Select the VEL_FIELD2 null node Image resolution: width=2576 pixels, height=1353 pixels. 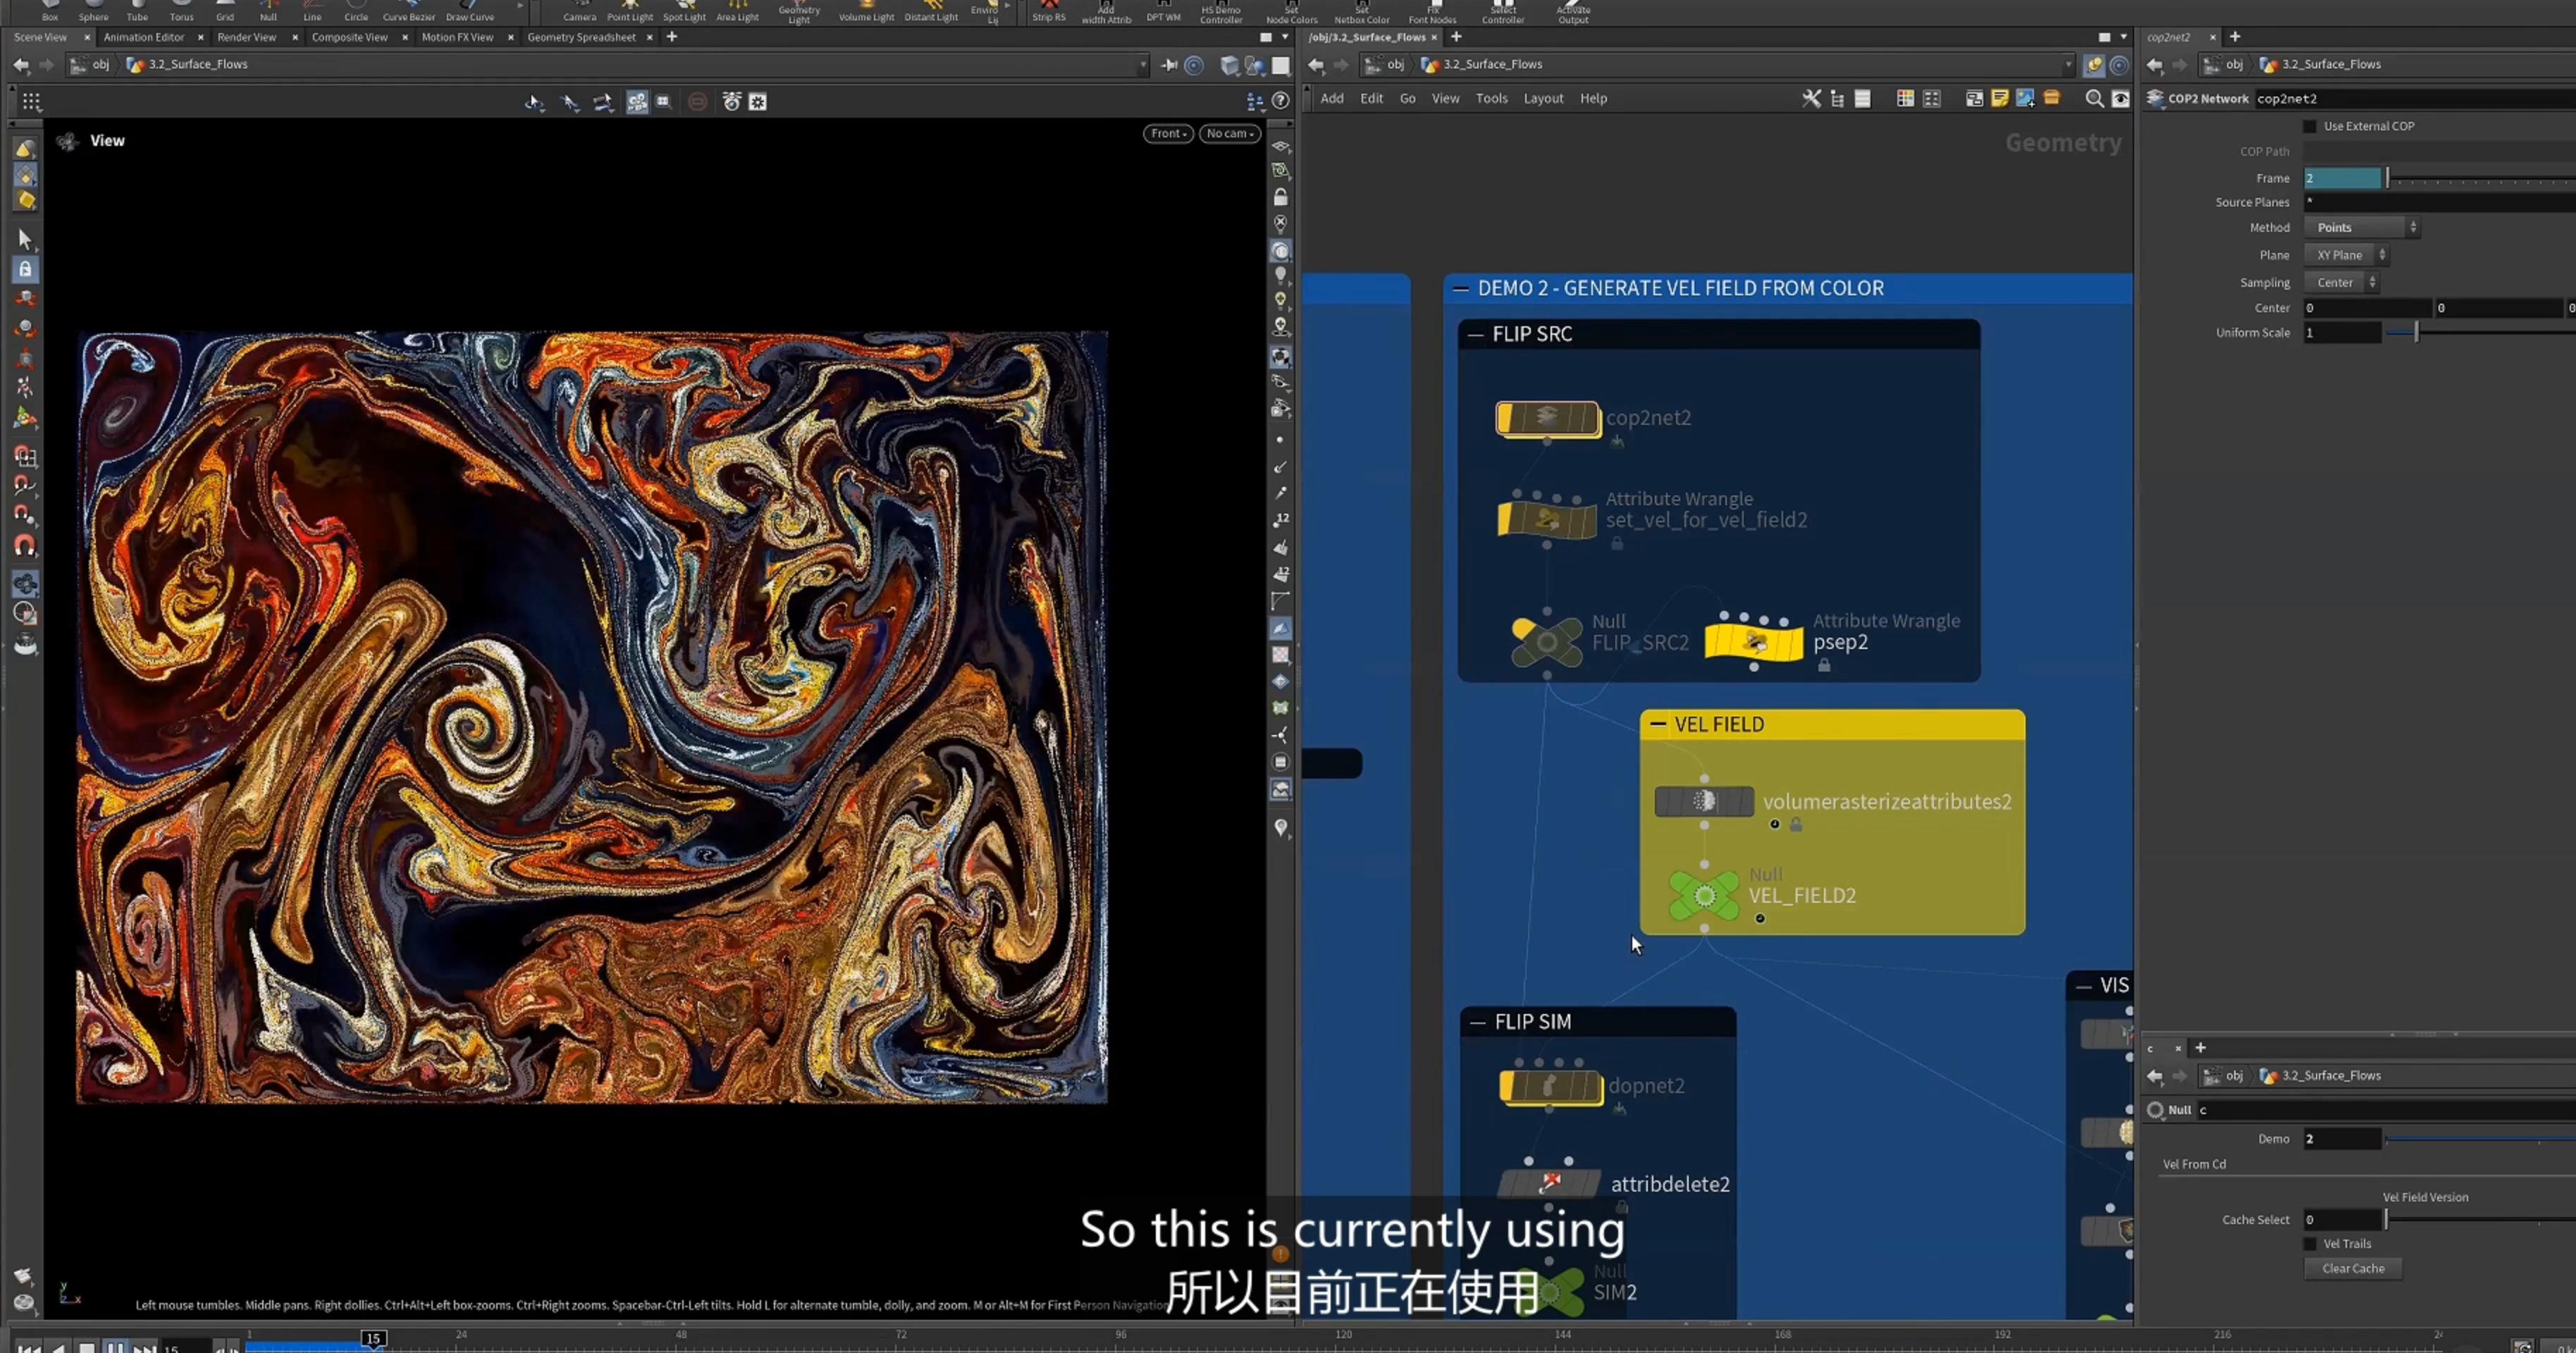(1704, 896)
